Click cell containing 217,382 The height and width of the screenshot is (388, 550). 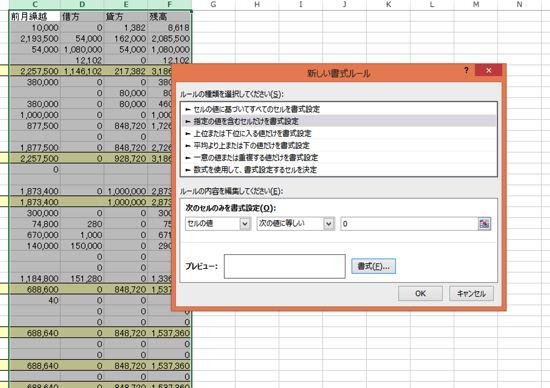[x=126, y=71]
